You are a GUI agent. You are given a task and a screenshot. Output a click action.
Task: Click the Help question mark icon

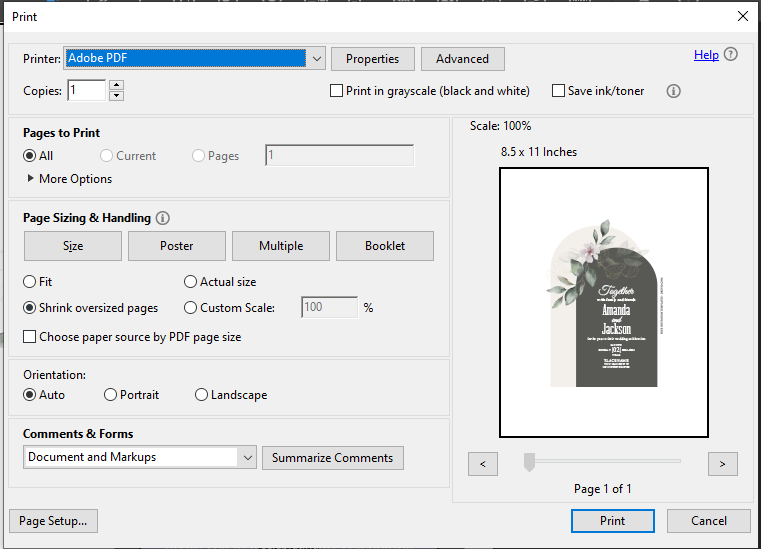point(730,54)
